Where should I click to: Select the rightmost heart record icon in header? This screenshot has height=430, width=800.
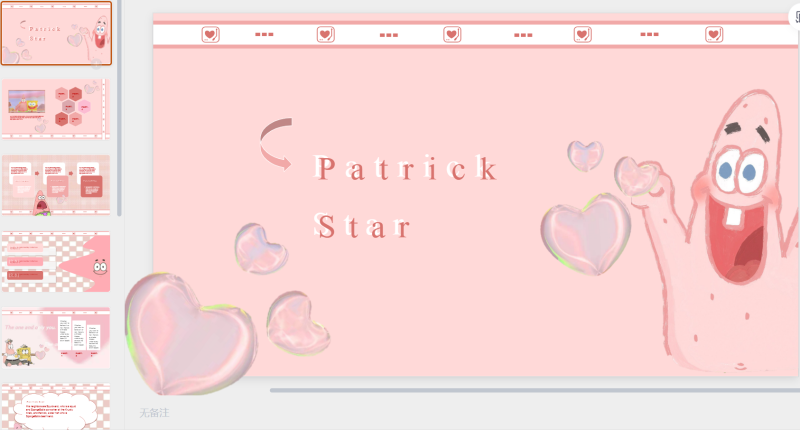tap(714, 35)
